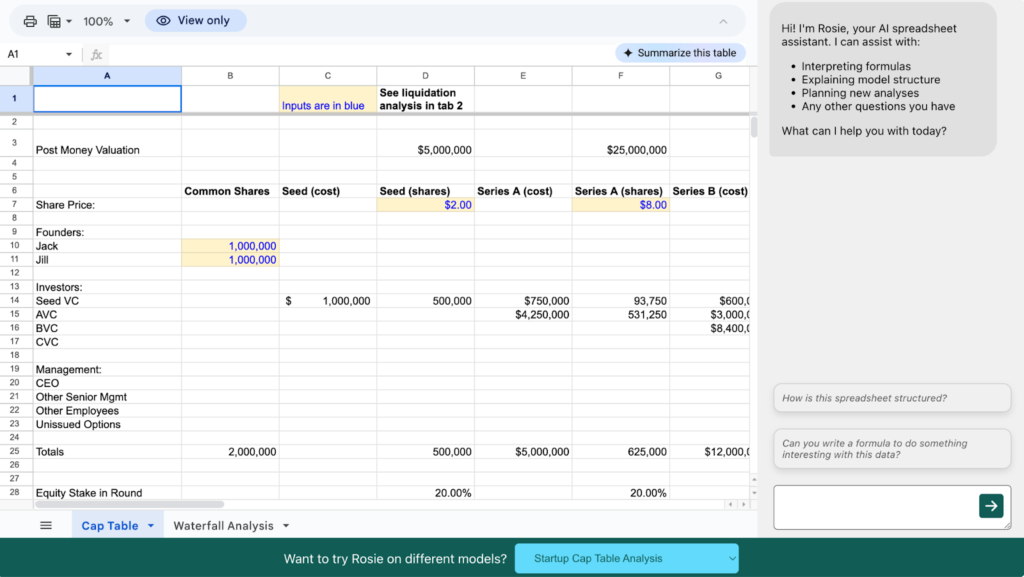Click the chat message input field
This screenshot has width=1024, height=577.
point(874,507)
